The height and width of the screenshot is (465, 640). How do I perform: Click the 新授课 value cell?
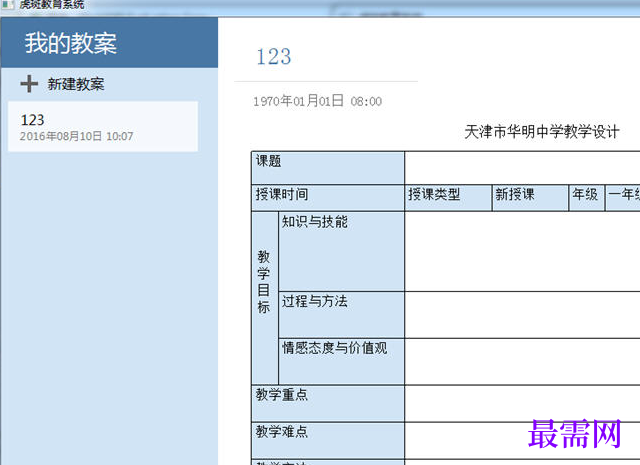[x=530, y=198]
